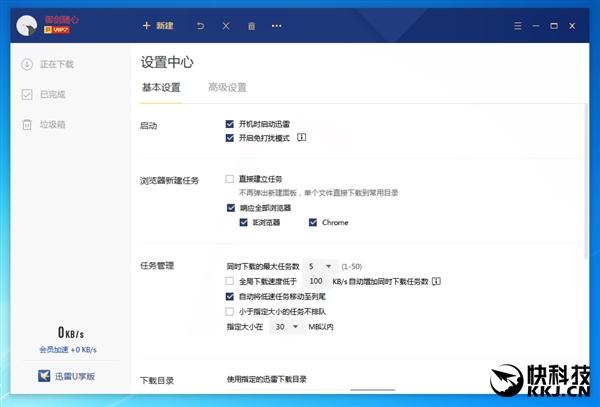Viewport: 600px width, 407px height.
Task: Open the 垃圾箱 (Trash) list
Action: click(x=53, y=125)
